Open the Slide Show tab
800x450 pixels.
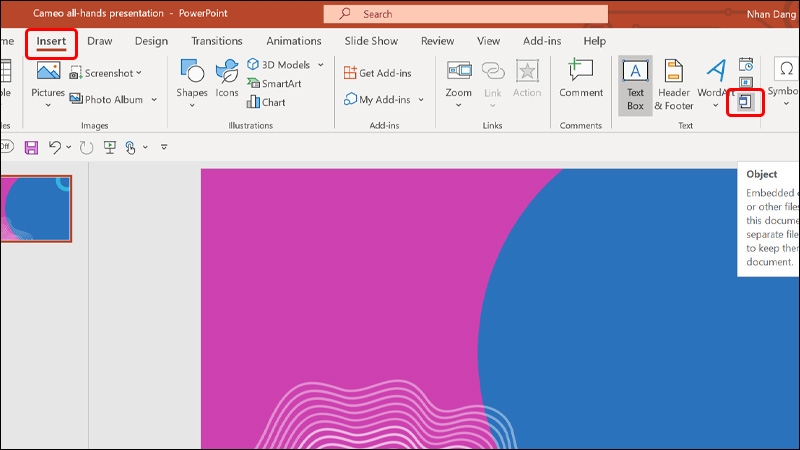(x=371, y=41)
